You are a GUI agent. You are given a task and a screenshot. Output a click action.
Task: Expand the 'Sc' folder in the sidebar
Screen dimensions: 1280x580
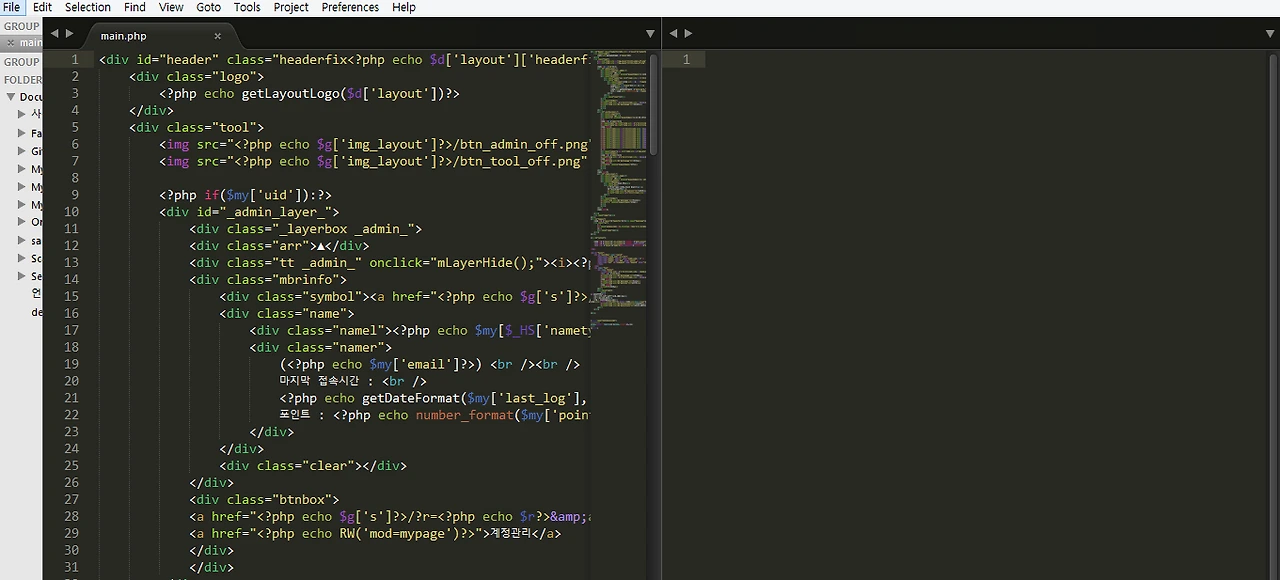click(22, 258)
